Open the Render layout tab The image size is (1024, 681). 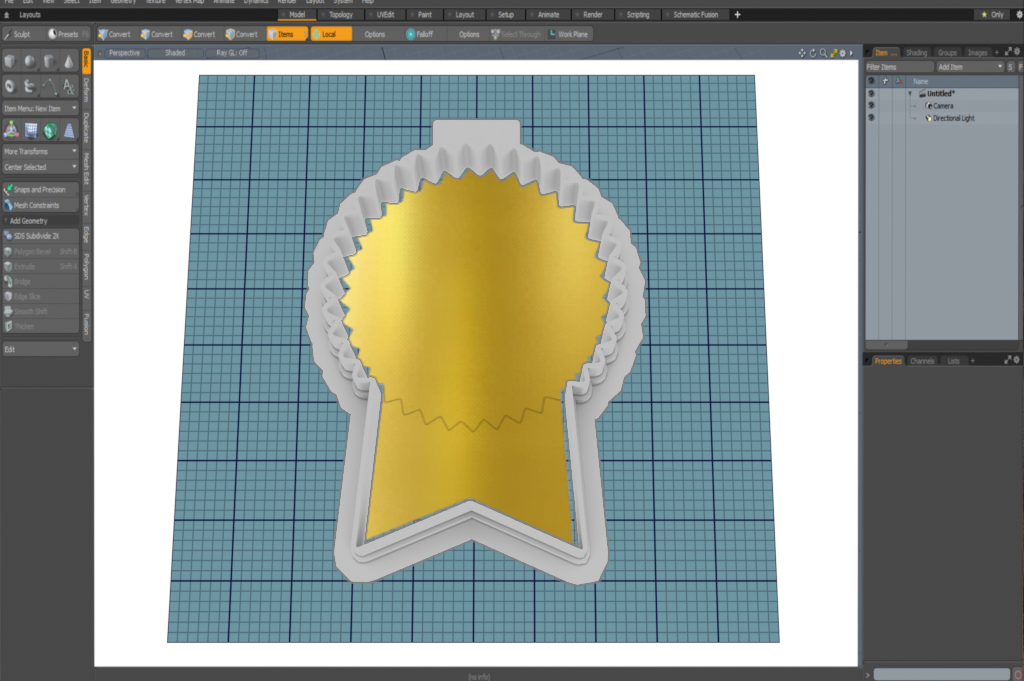pyautogui.click(x=592, y=14)
